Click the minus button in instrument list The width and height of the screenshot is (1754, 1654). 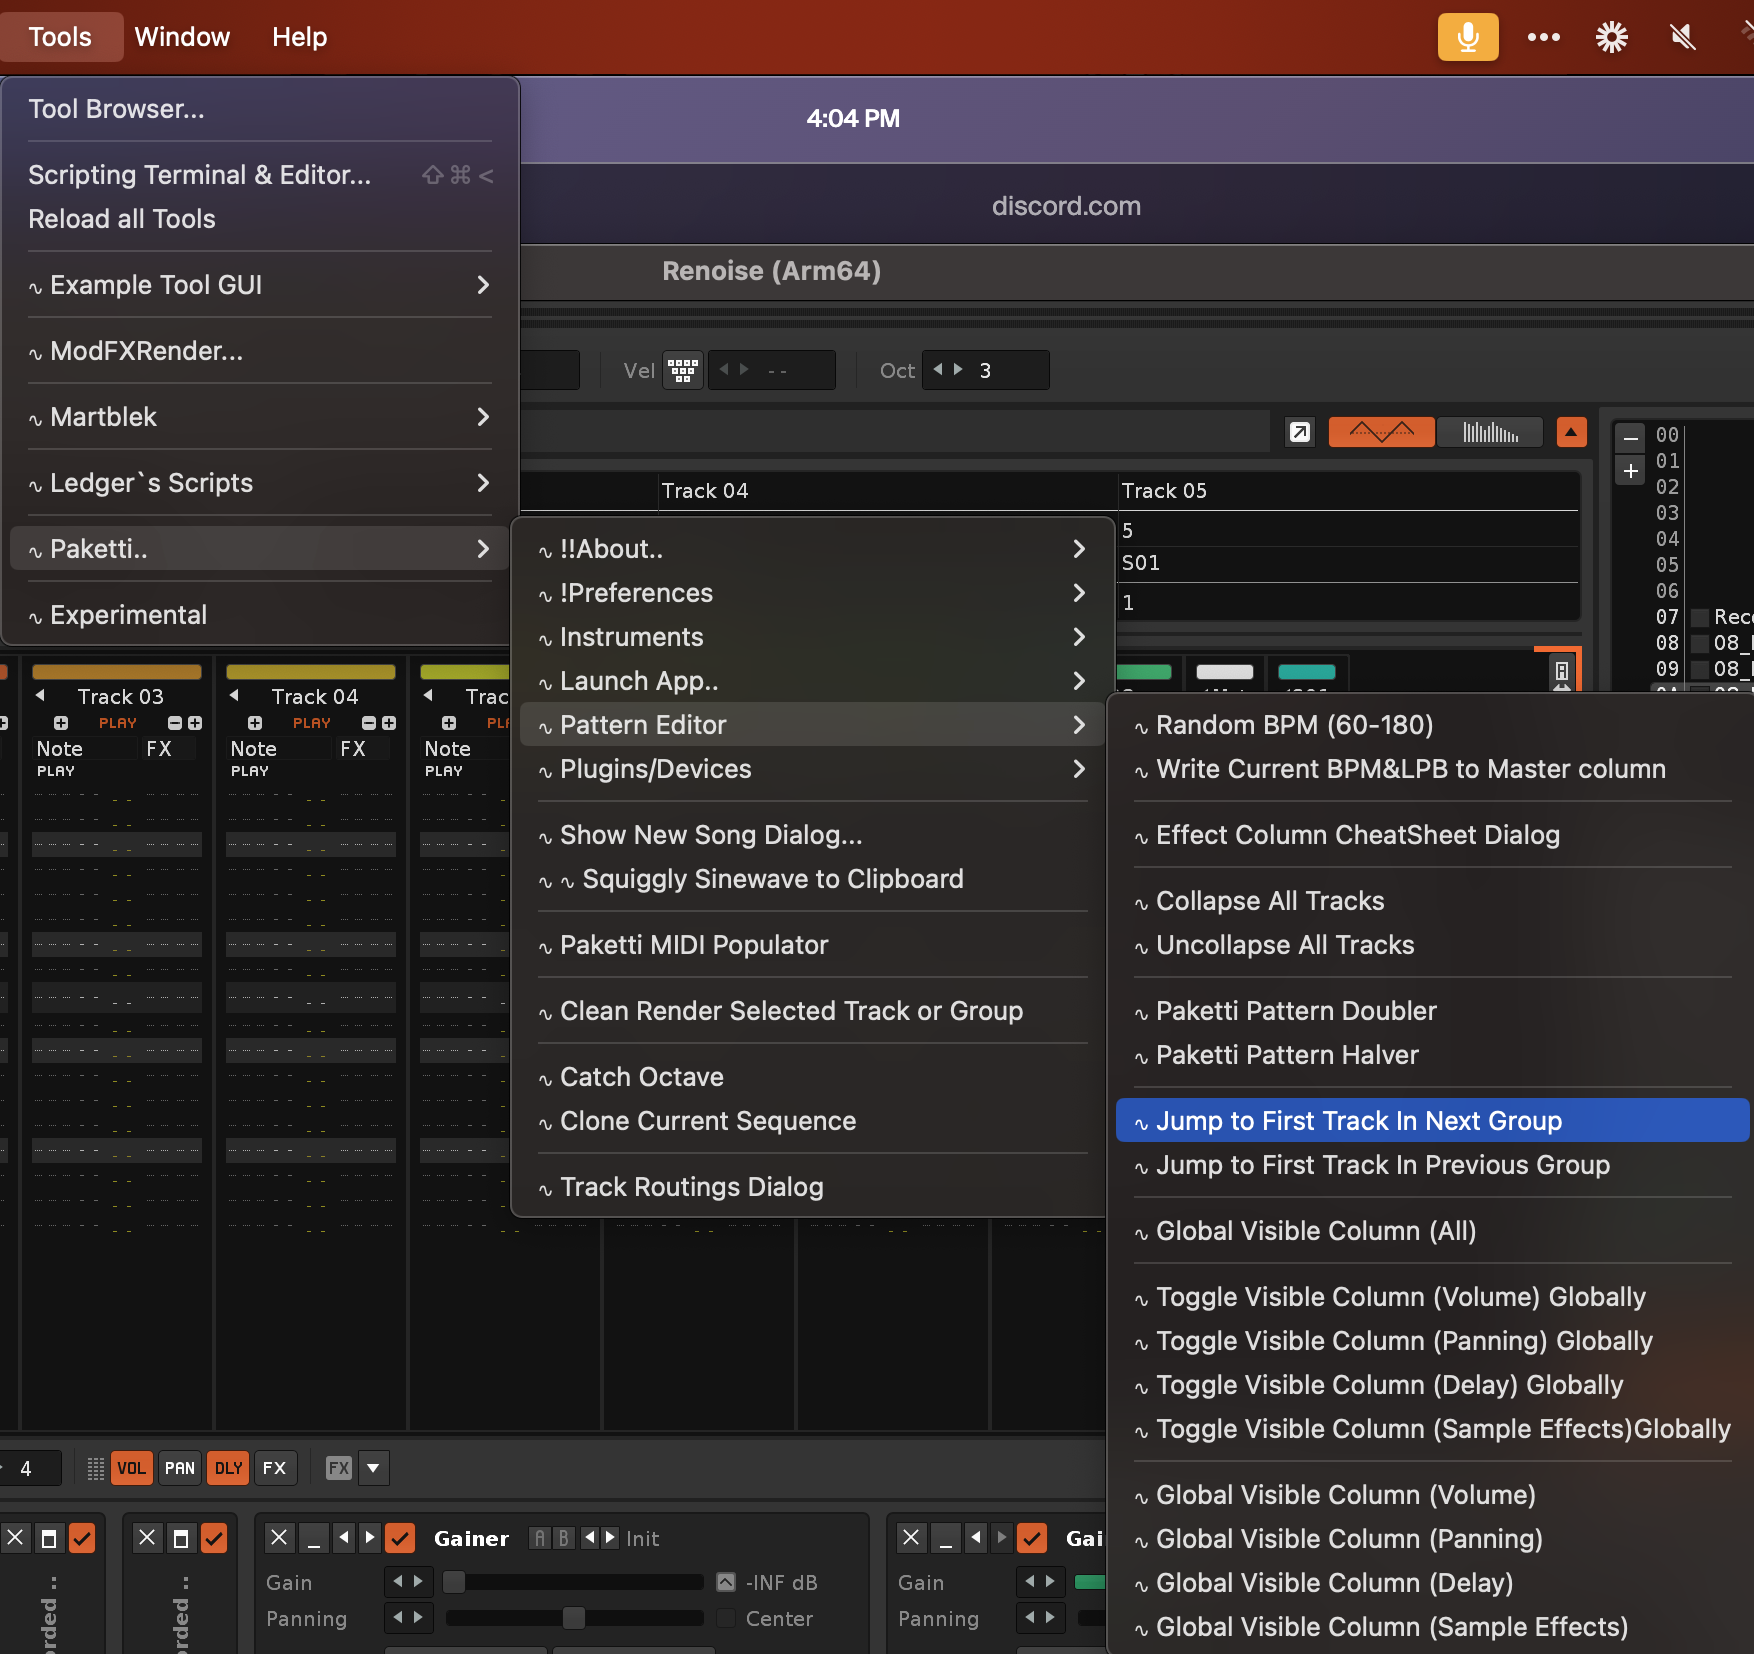click(x=1630, y=439)
